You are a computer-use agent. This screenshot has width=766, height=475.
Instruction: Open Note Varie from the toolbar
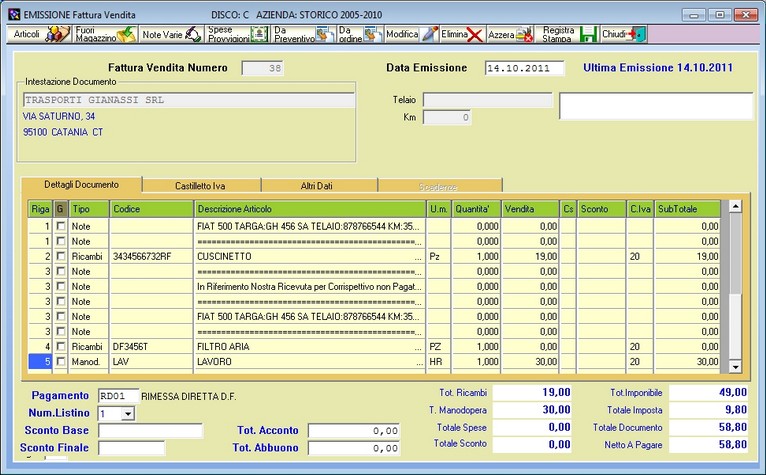click(x=172, y=34)
